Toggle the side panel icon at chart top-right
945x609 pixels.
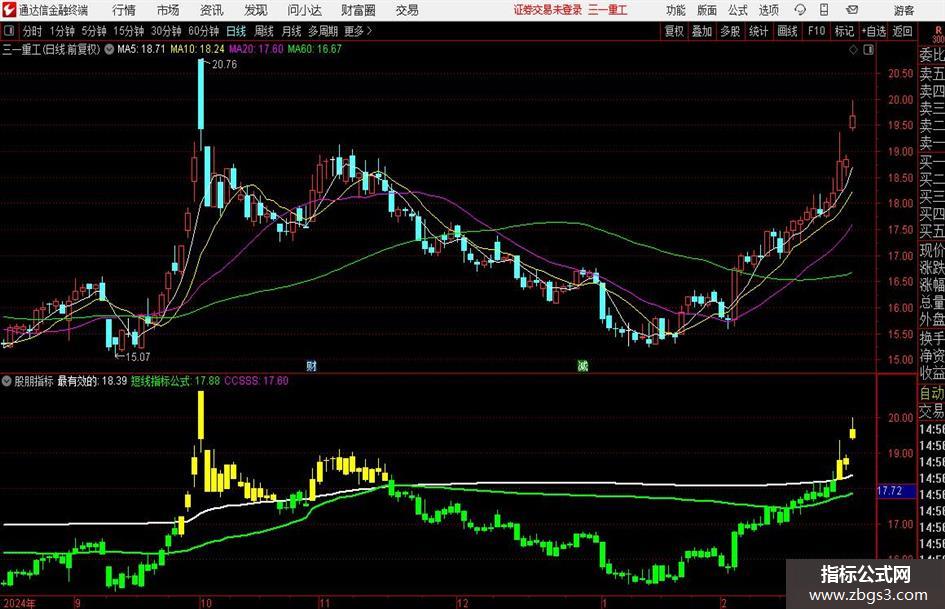point(868,50)
